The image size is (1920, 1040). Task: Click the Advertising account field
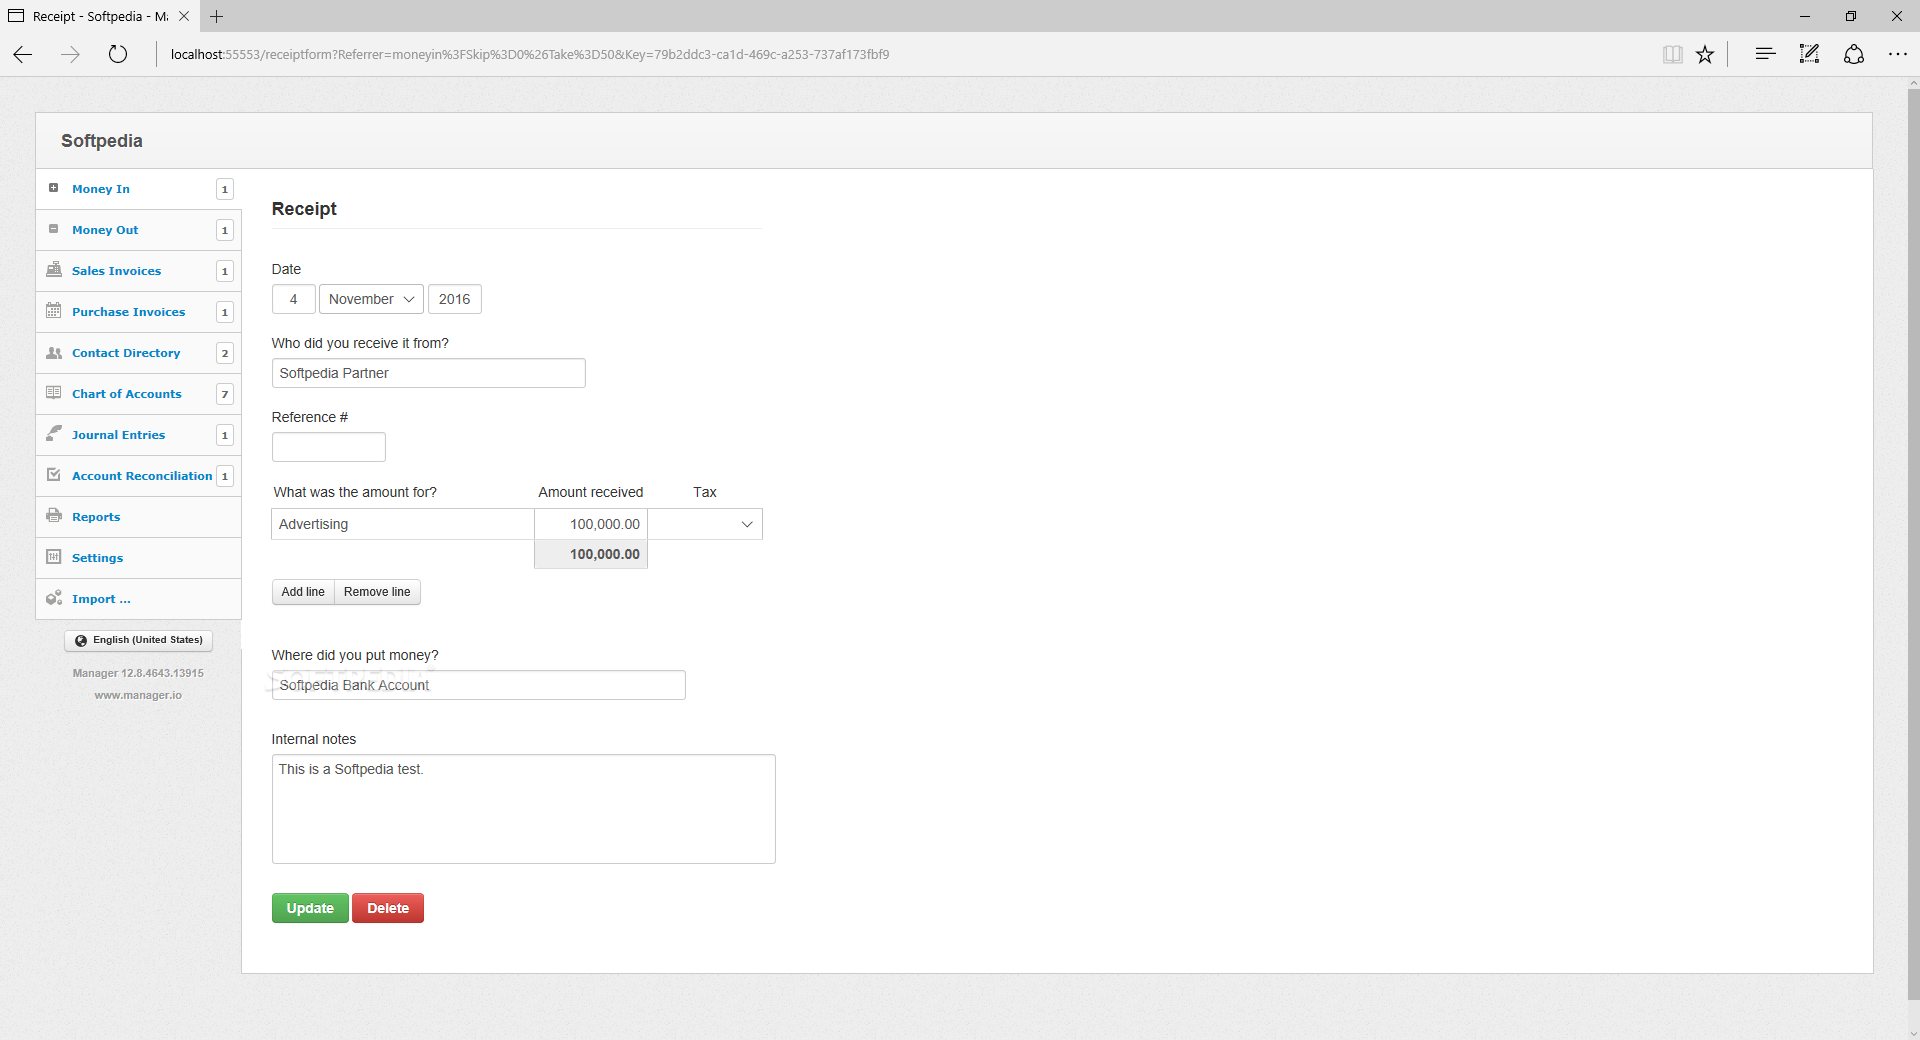[x=403, y=524]
